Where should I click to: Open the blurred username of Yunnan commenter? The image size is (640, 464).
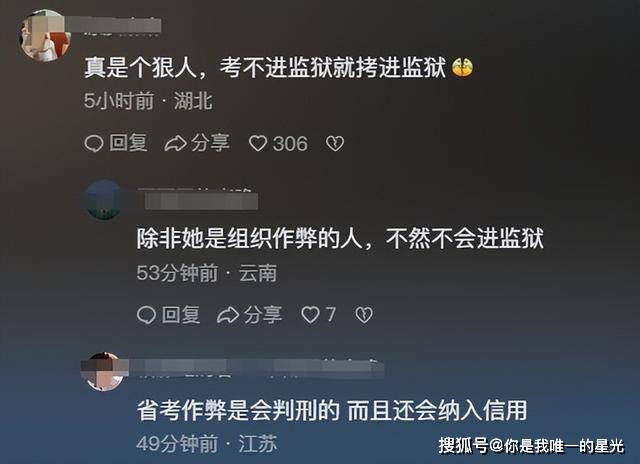[x=198, y=200]
